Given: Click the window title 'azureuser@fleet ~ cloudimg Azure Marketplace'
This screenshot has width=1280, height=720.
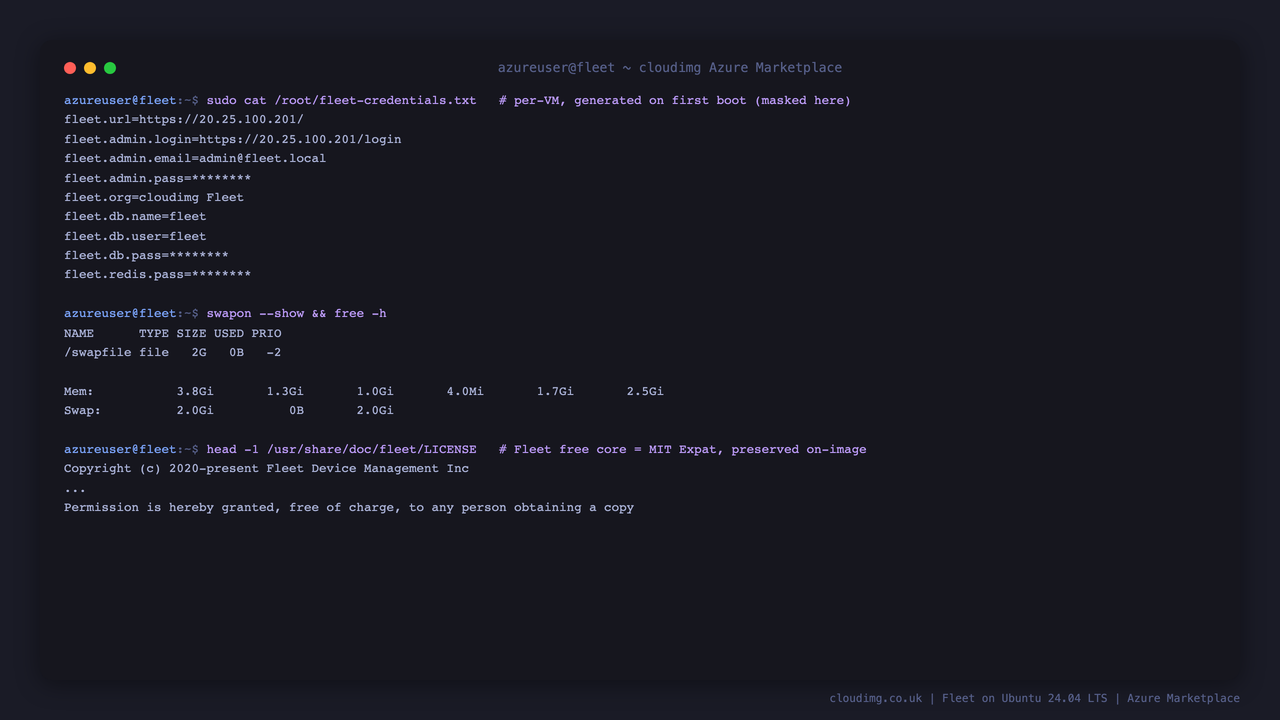Looking at the screenshot, I should pos(670,68).
